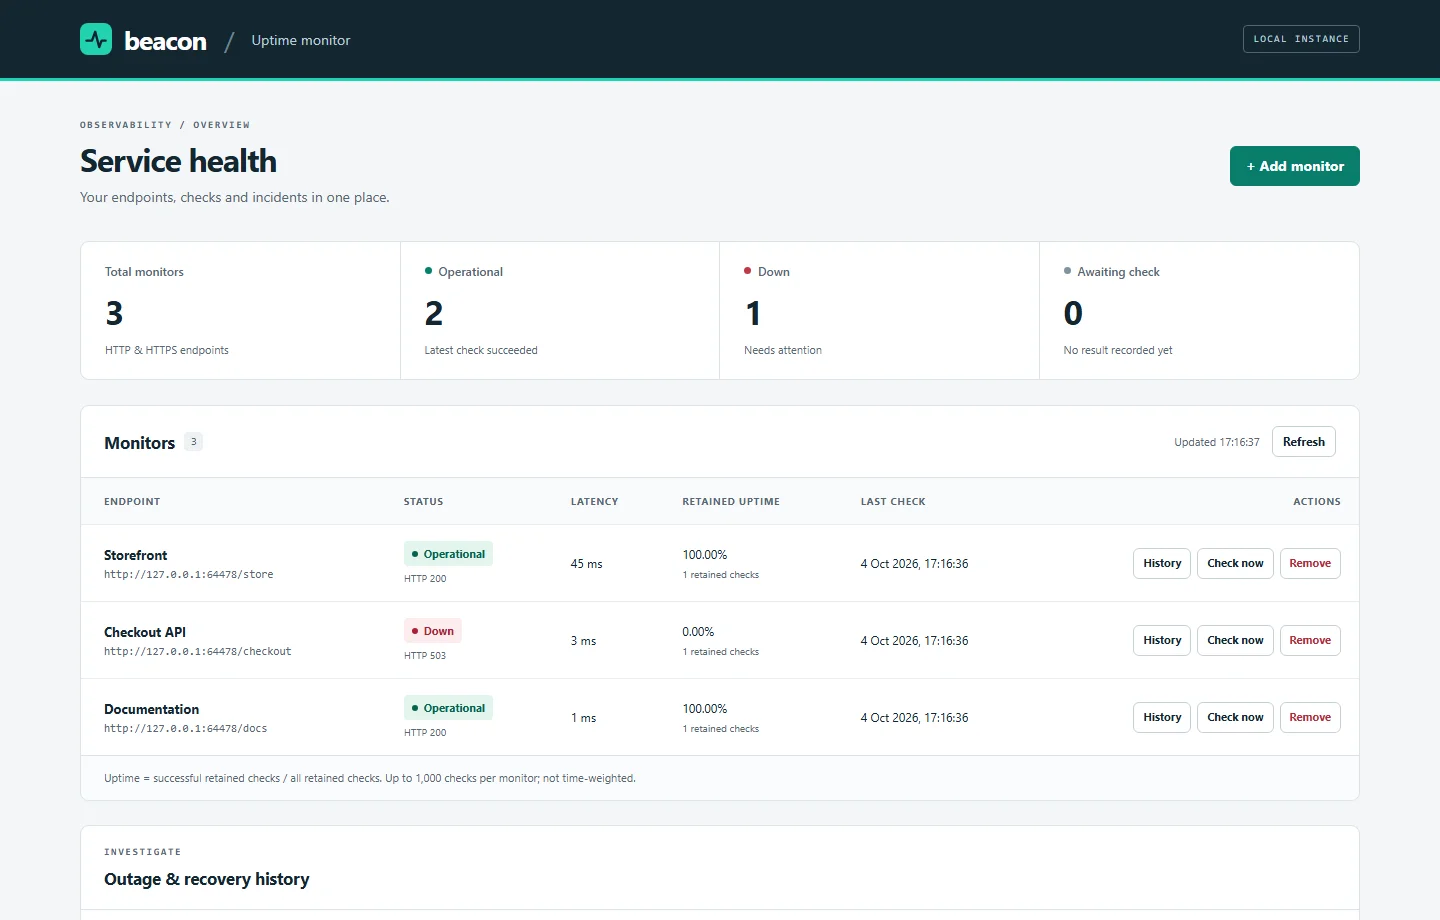1440x920 pixels.
Task: Click the URL ending in /docs
Action: point(186,729)
